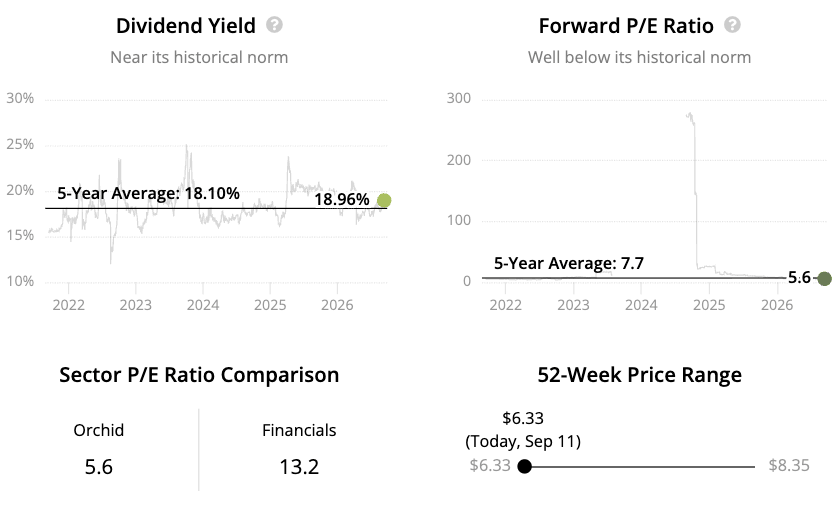
Task: Click the 2024 tick on dividend yield chart
Action: tap(202, 305)
